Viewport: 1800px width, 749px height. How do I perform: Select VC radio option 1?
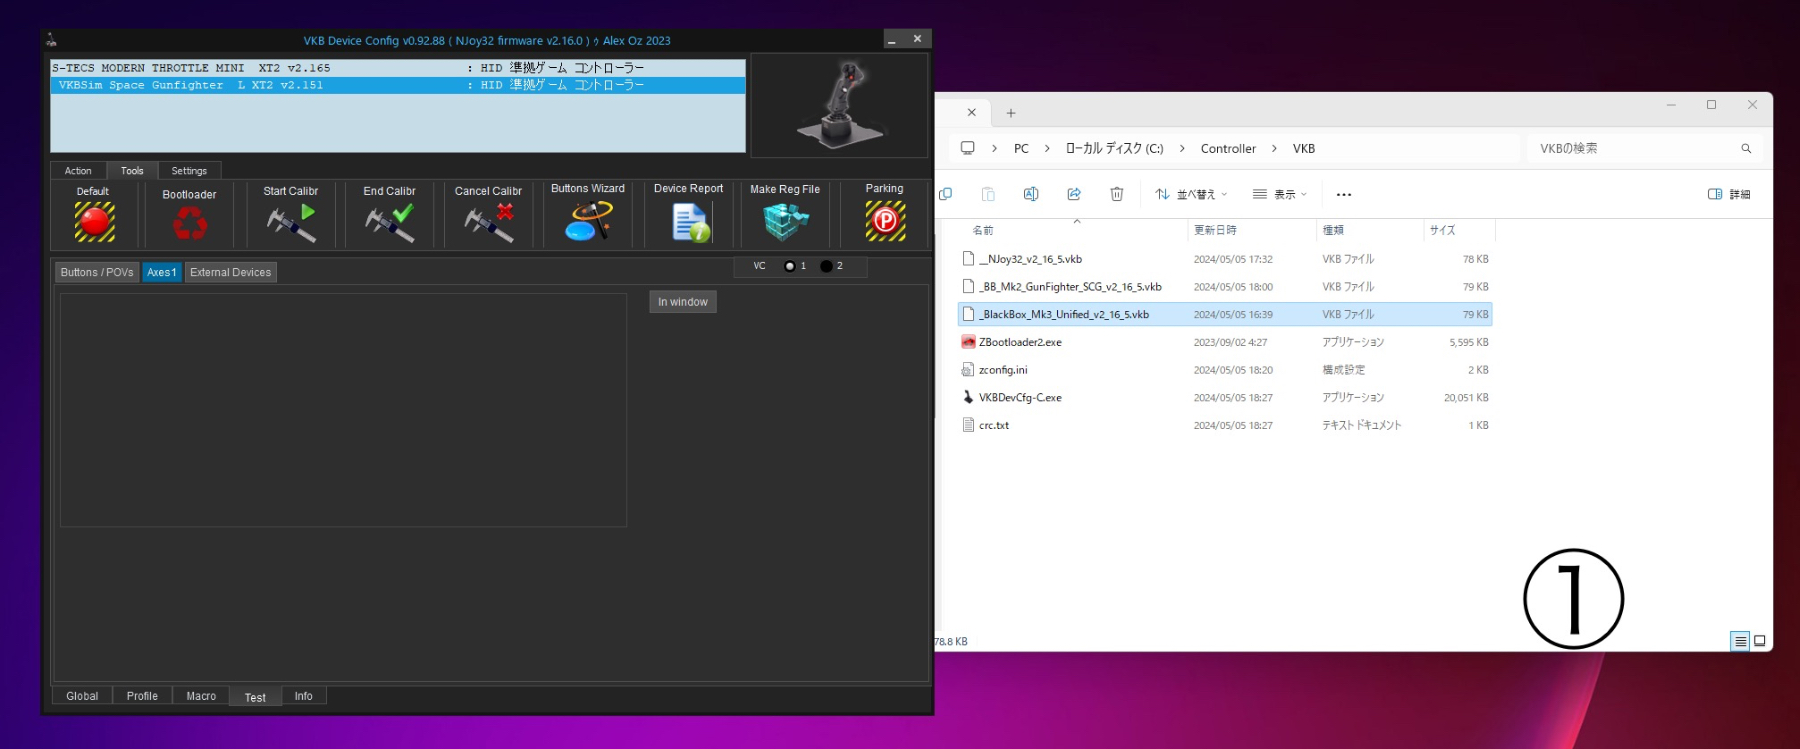[x=790, y=266]
